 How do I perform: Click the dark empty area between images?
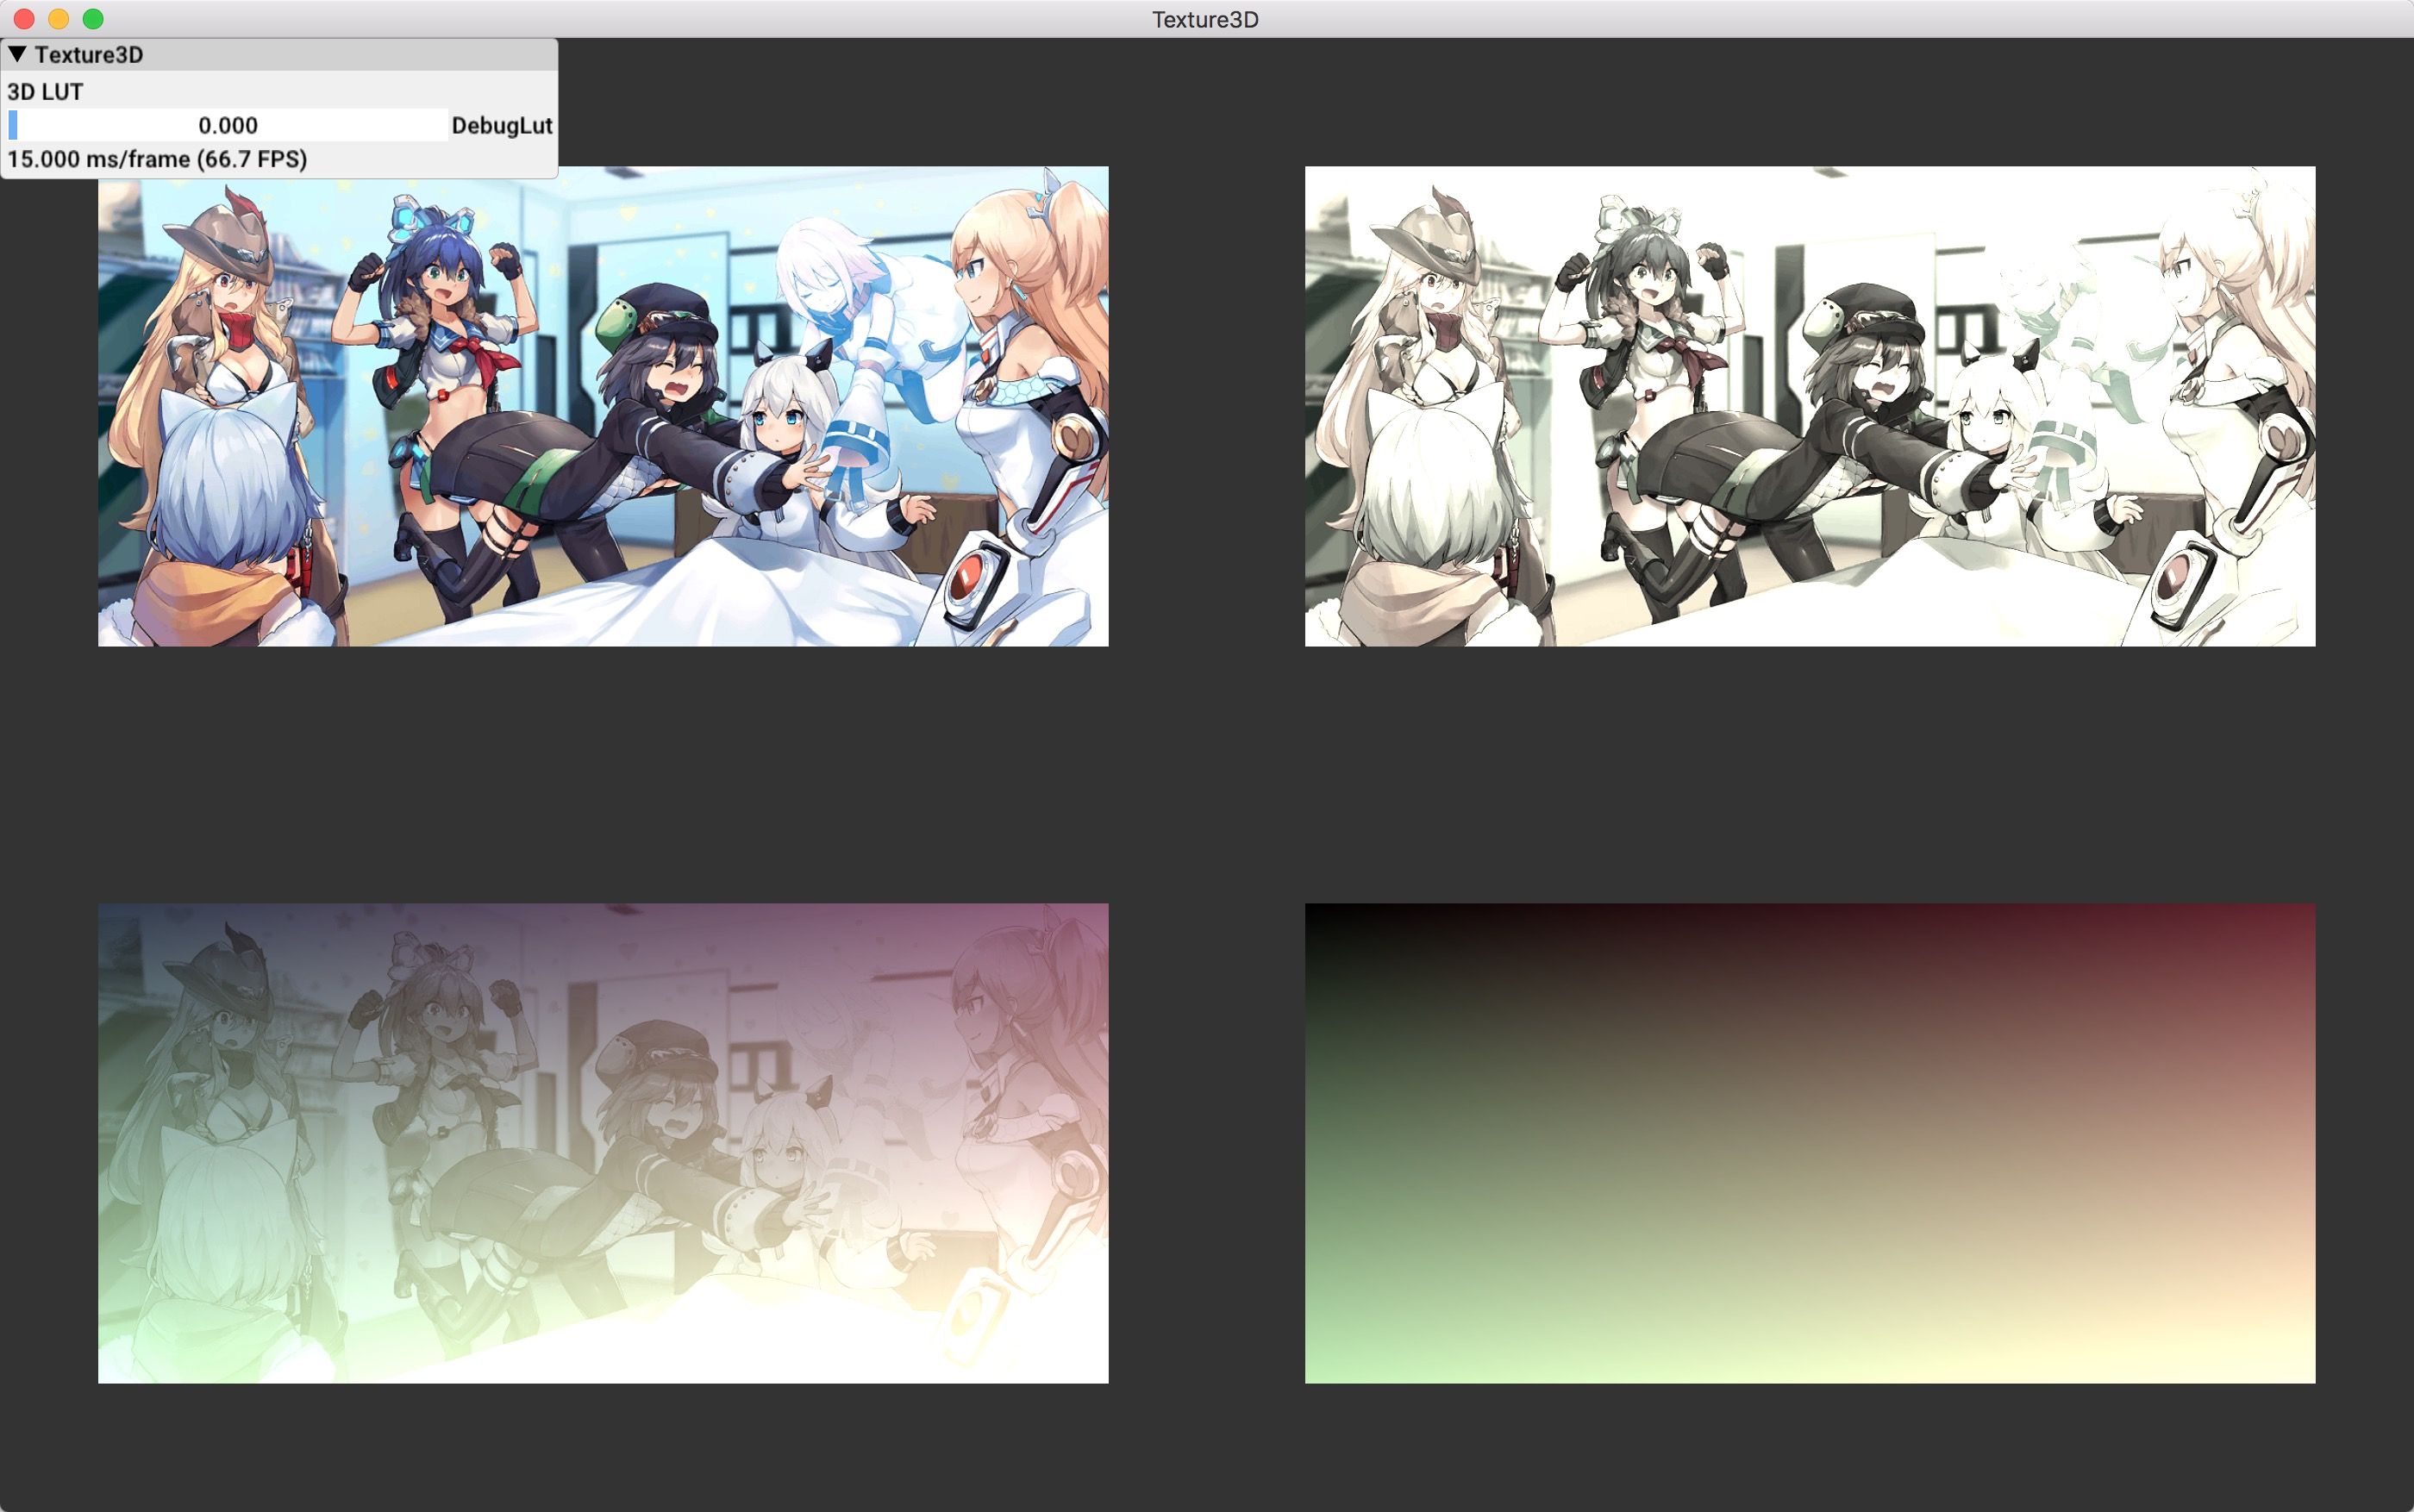pyautogui.click(x=1205, y=775)
